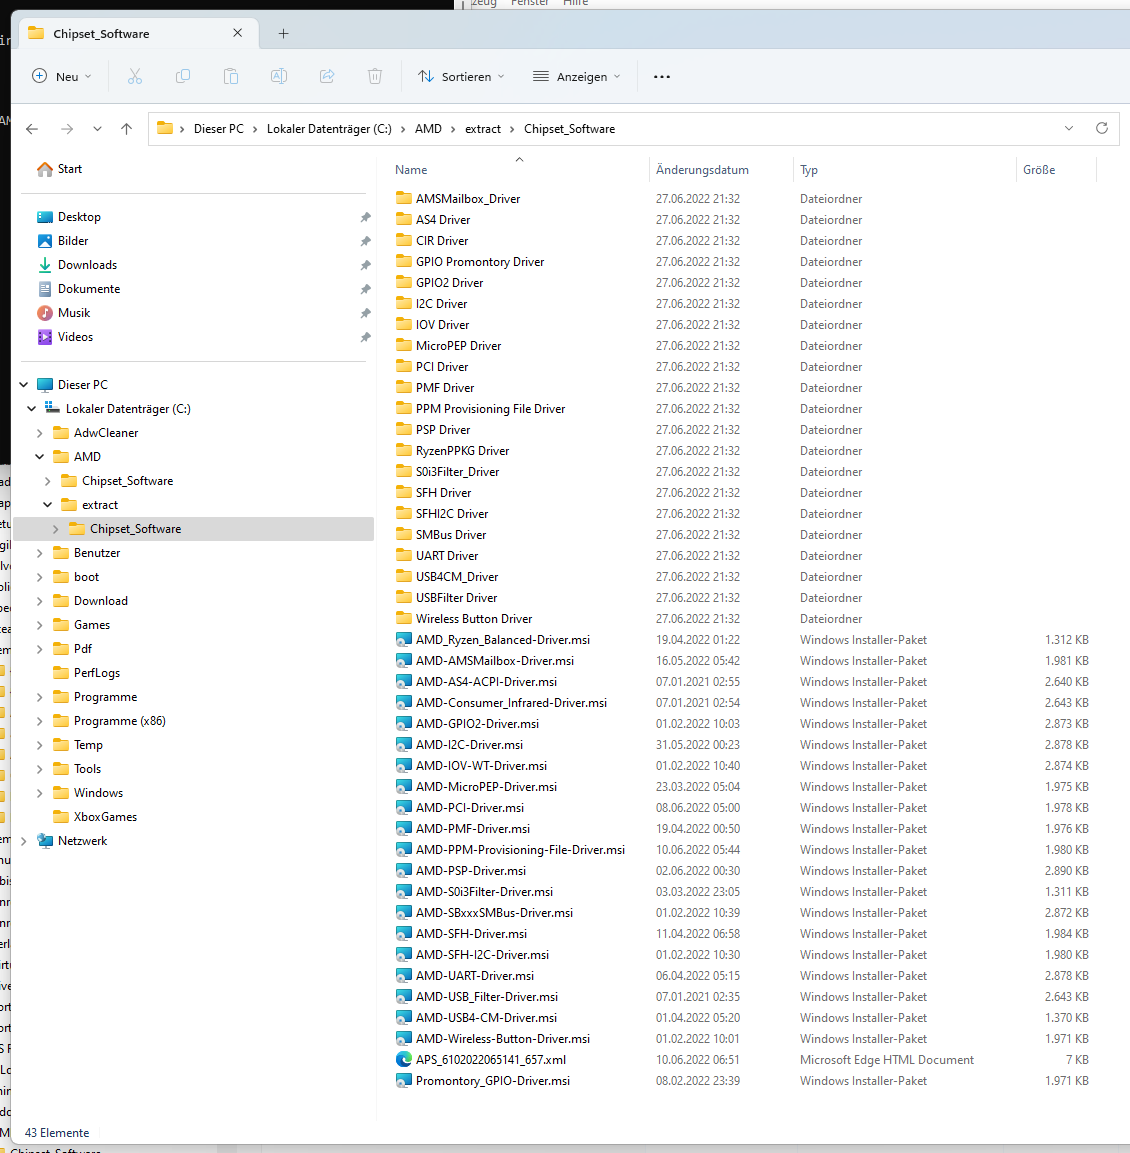Expand the AdwCleaner folder node

(40, 433)
